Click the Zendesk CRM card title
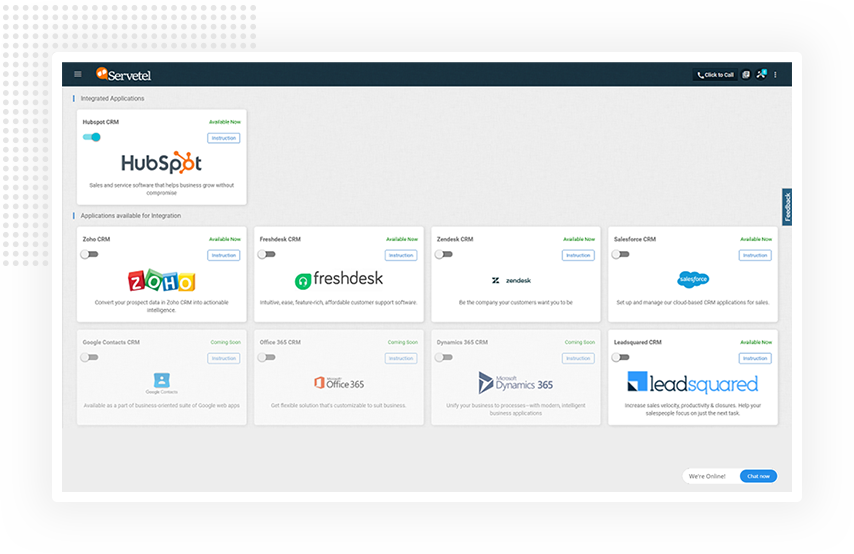Screen dimensions: 854x554 (455, 239)
